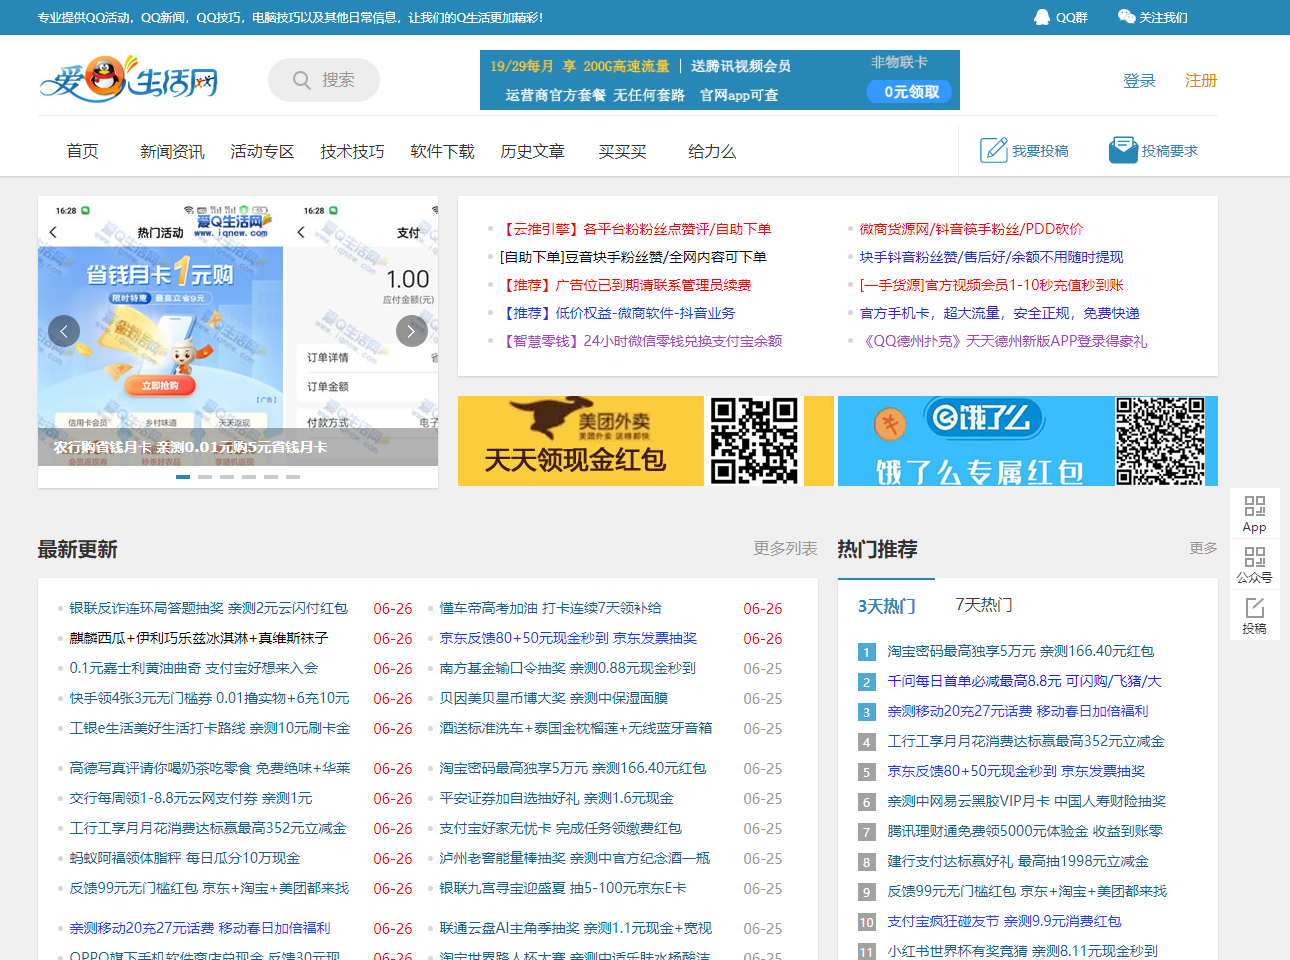Click the Meituan banner QR code
Image resolution: width=1290 pixels, height=960 pixels.
754,441
